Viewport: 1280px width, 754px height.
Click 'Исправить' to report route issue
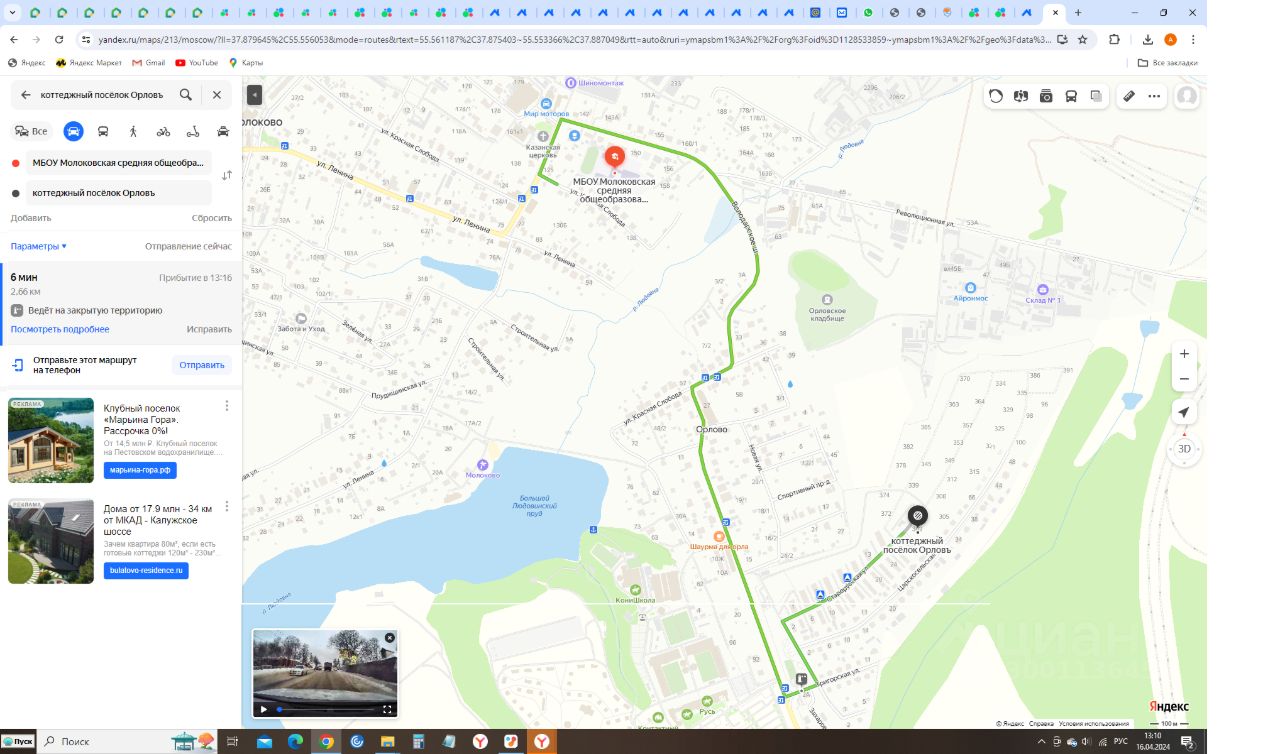pos(209,329)
